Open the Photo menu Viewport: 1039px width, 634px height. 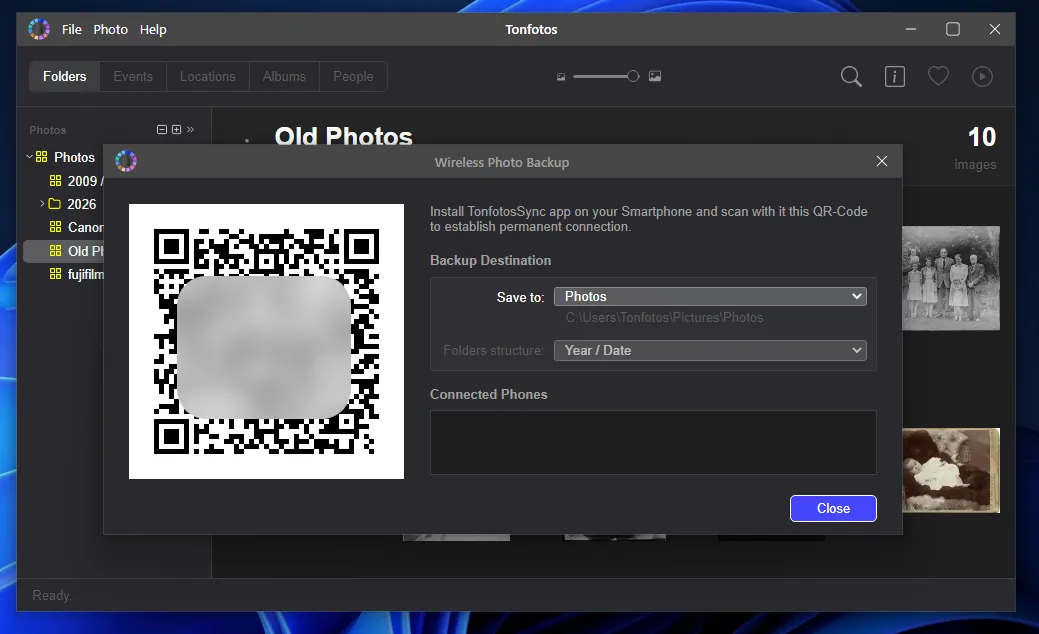click(x=110, y=29)
